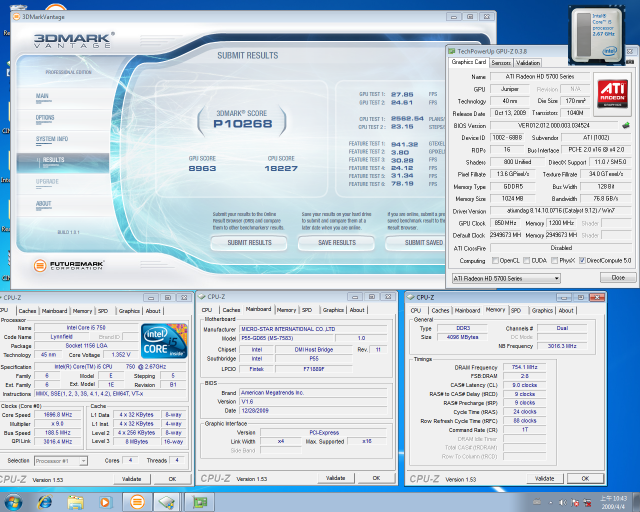The height and width of the screenshot is (512, 640).
Task: Click the mainboard model field P55-GD65 (MS-7583)
Action: (x=287, y=338)
